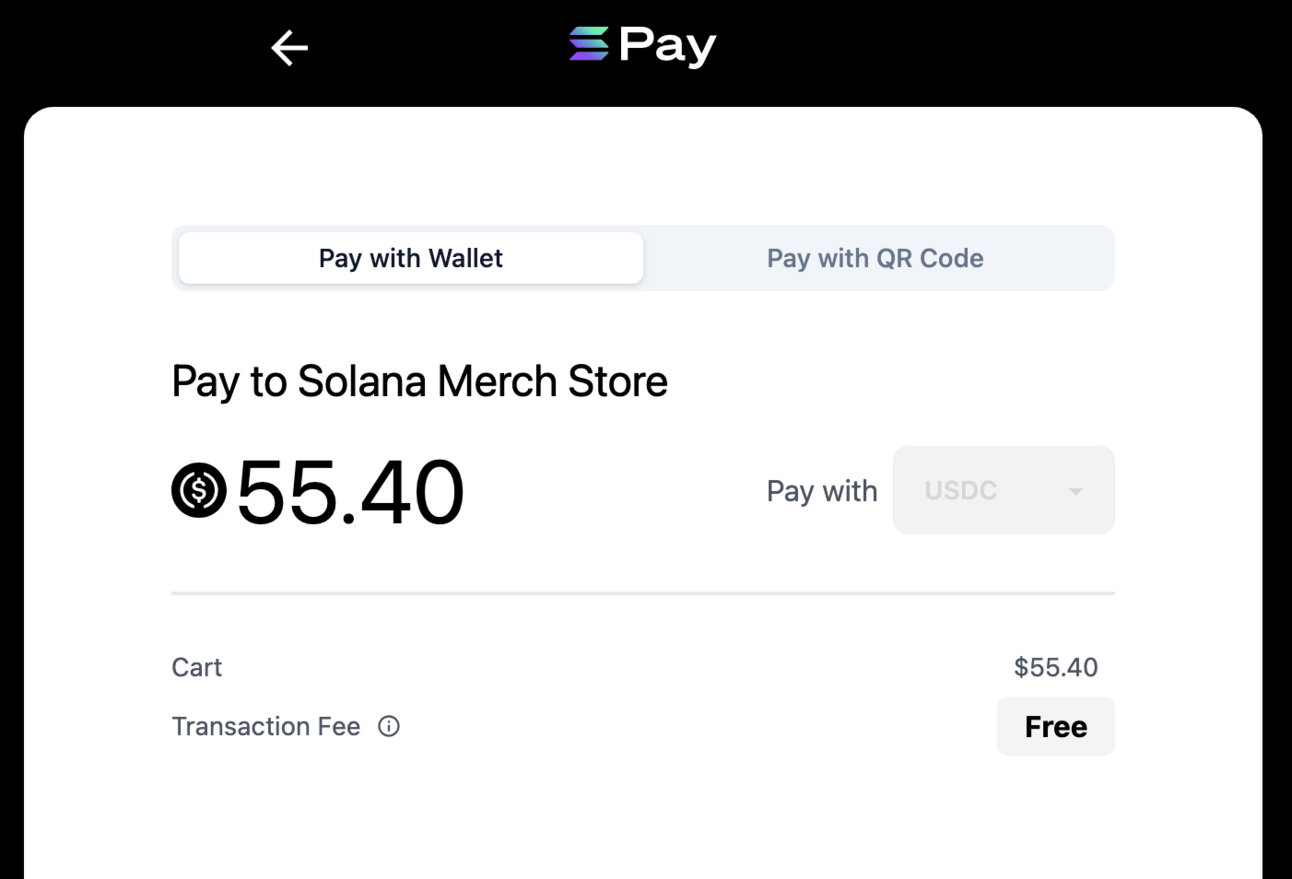Click the back arrow icon
This screenshot has height=879, width=1292.
(289, 48)
